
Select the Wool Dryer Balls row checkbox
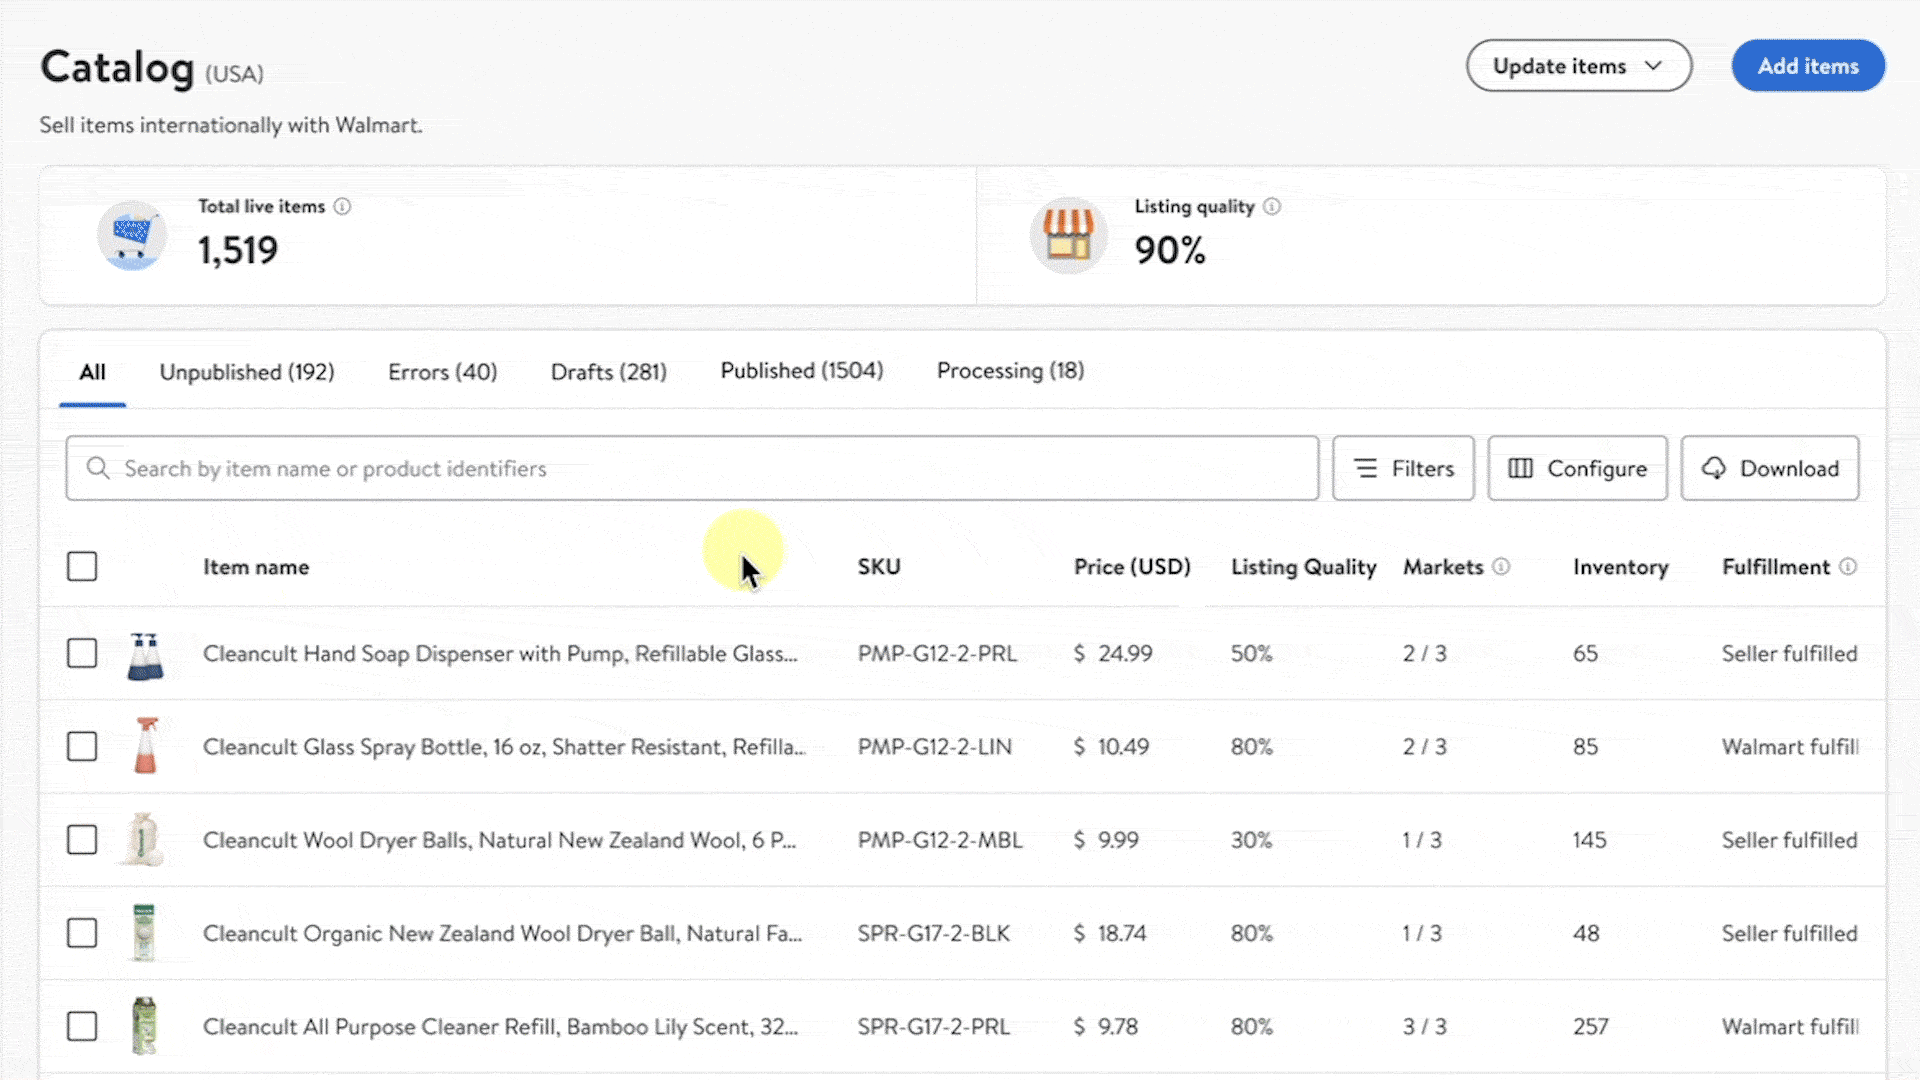[82, 840]
